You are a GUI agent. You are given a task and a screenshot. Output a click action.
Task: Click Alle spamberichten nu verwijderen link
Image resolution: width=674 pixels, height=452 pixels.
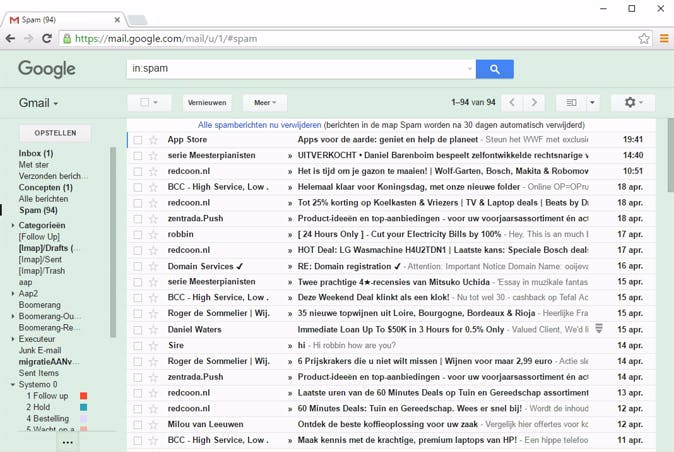[x=259, y=125]
